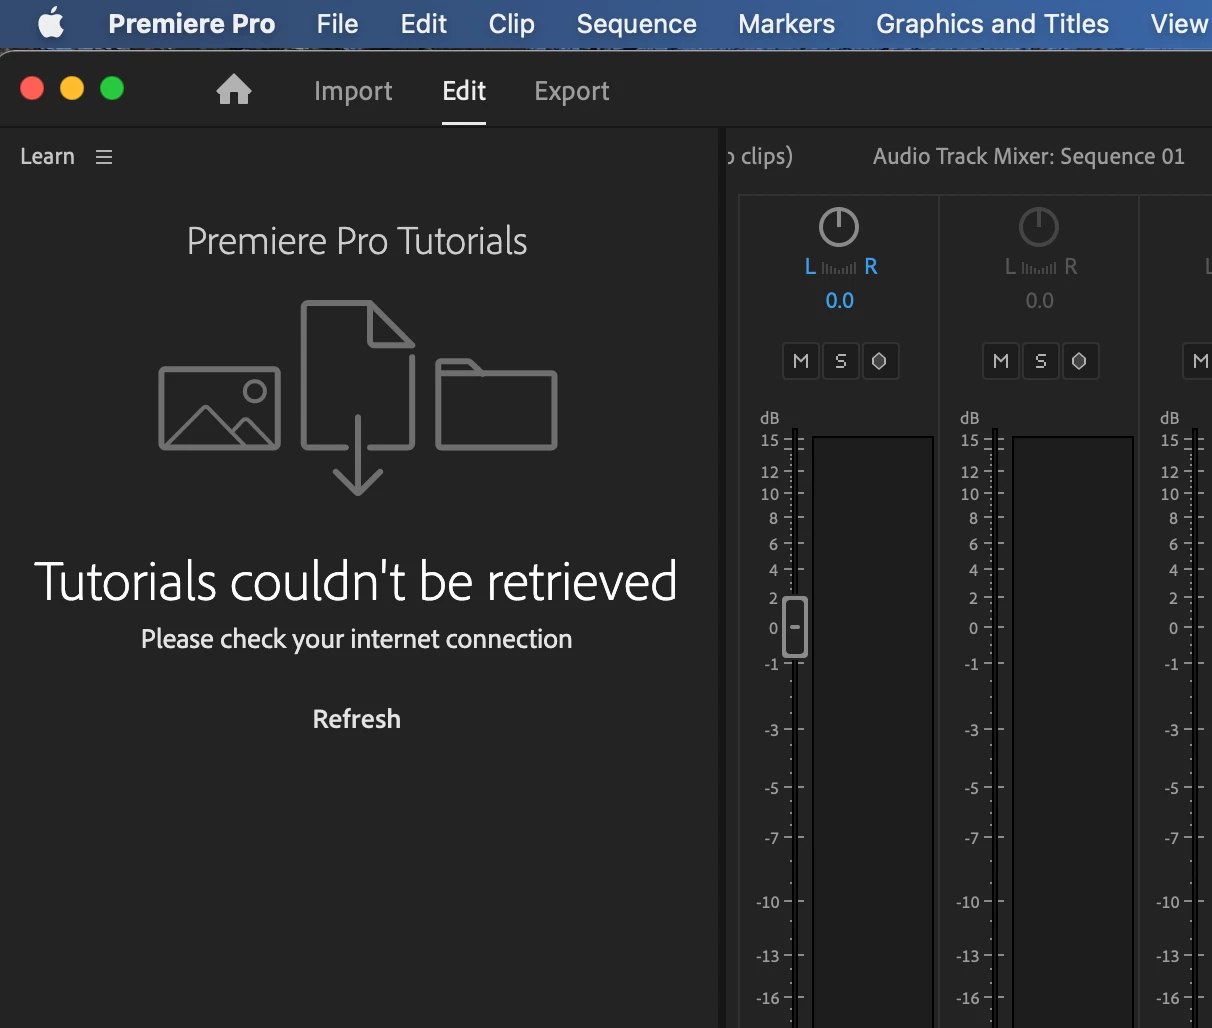Open the Apple menu
The width and height of the screenshot is (1212, 1028).
[x=51, y=23]
